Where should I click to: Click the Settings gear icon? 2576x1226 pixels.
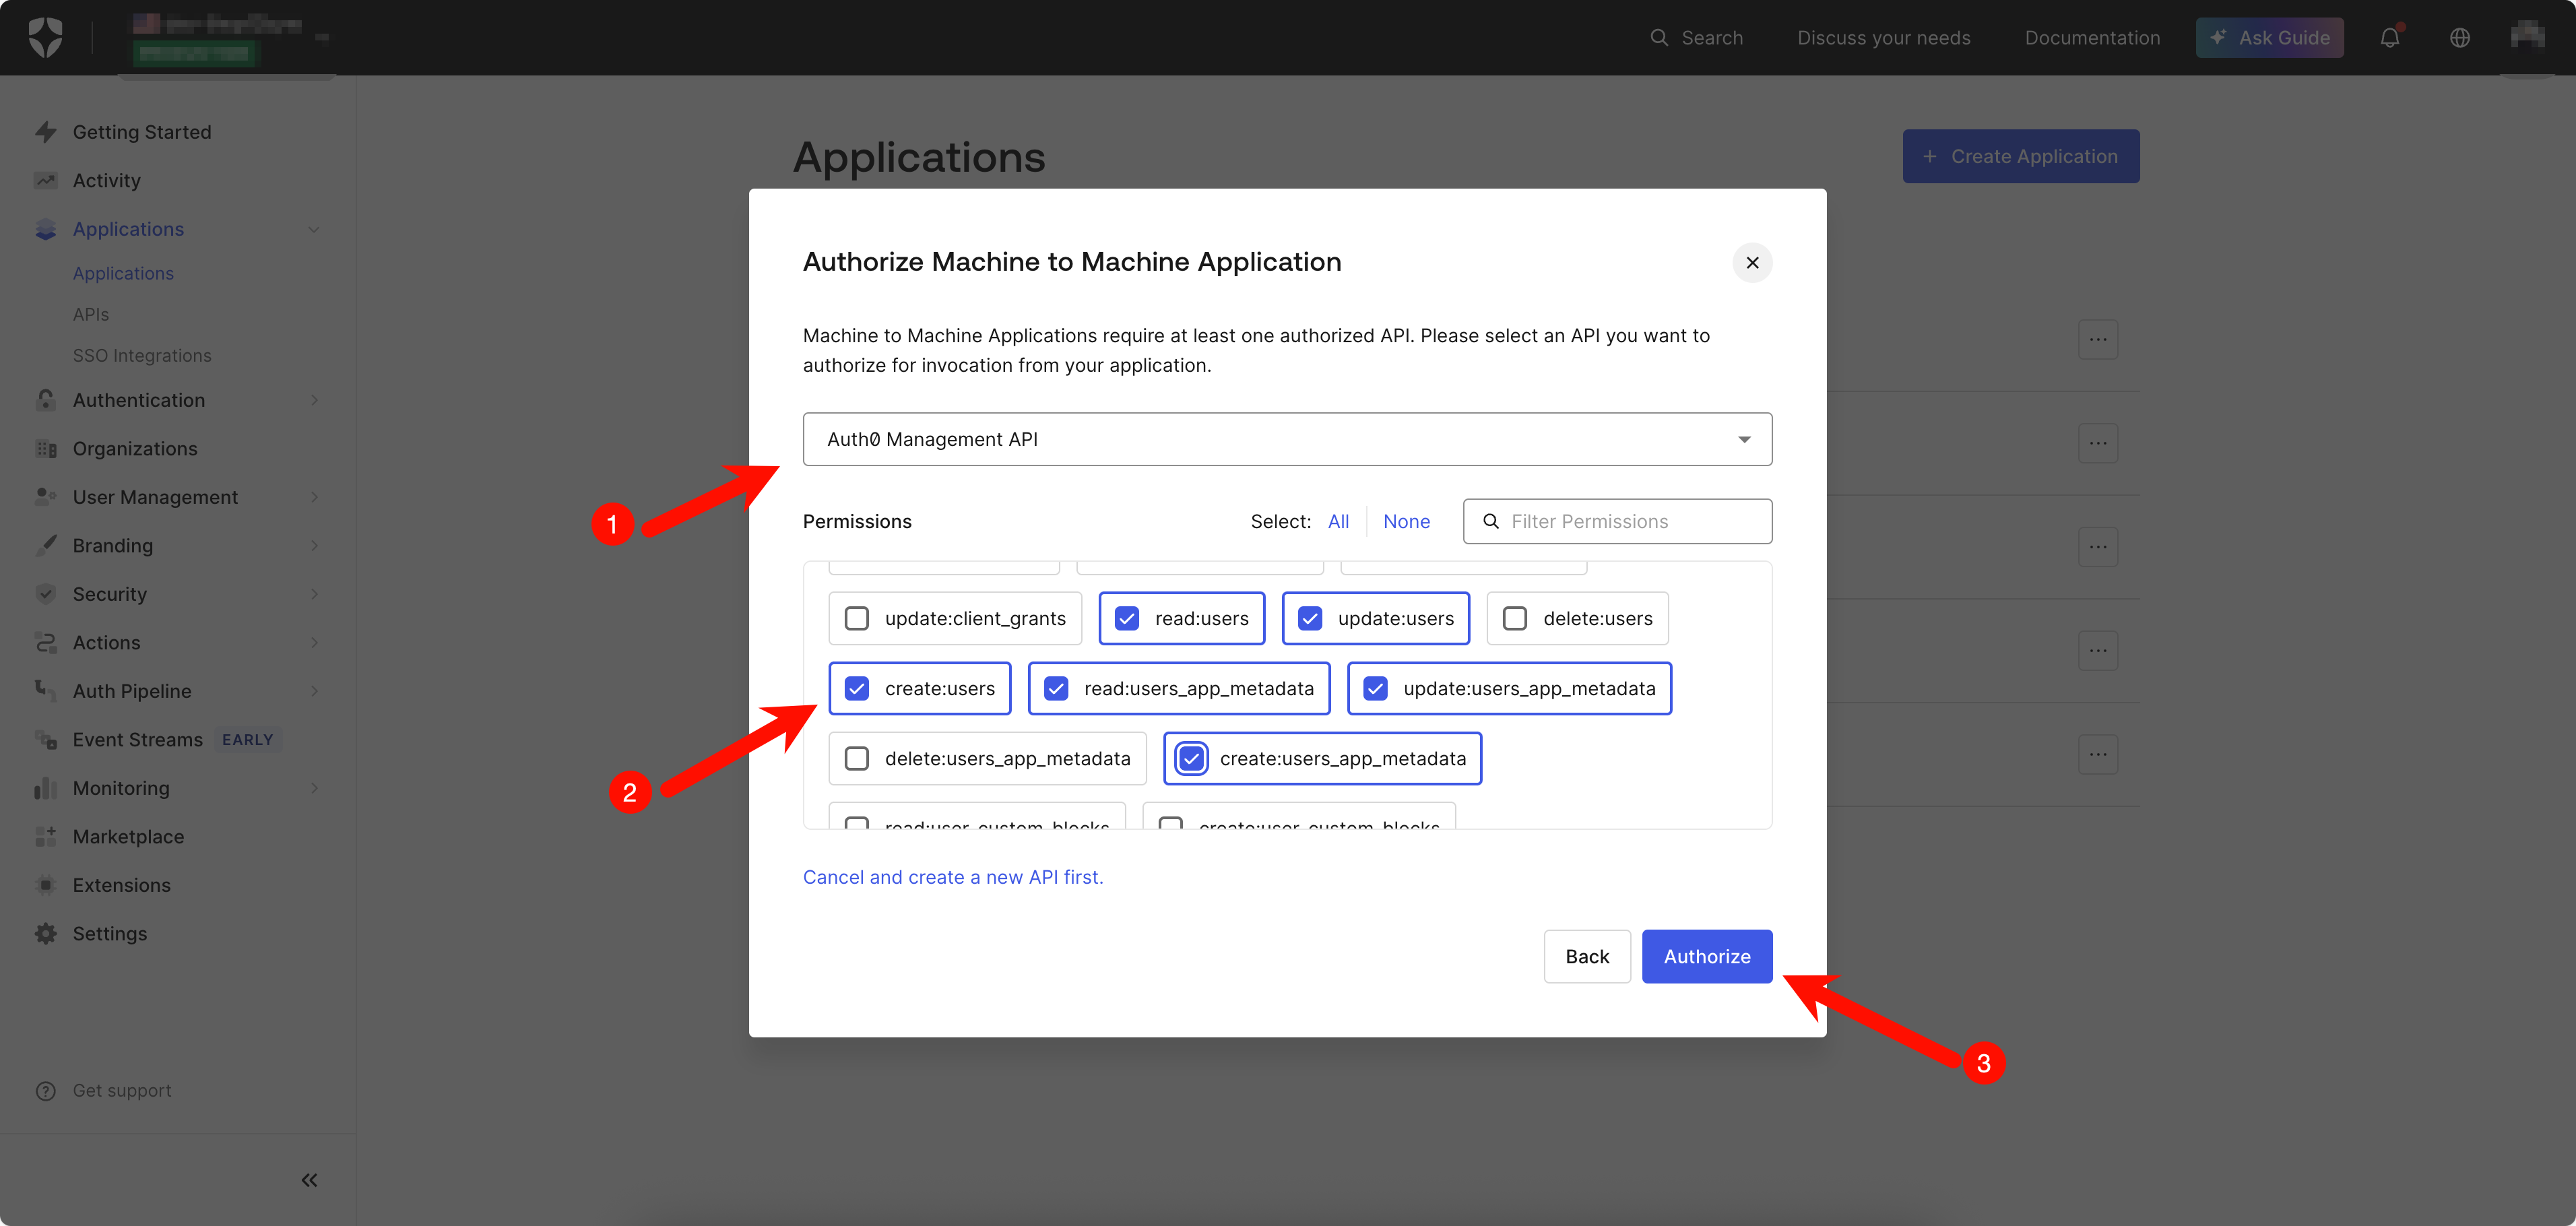(45, 934)
